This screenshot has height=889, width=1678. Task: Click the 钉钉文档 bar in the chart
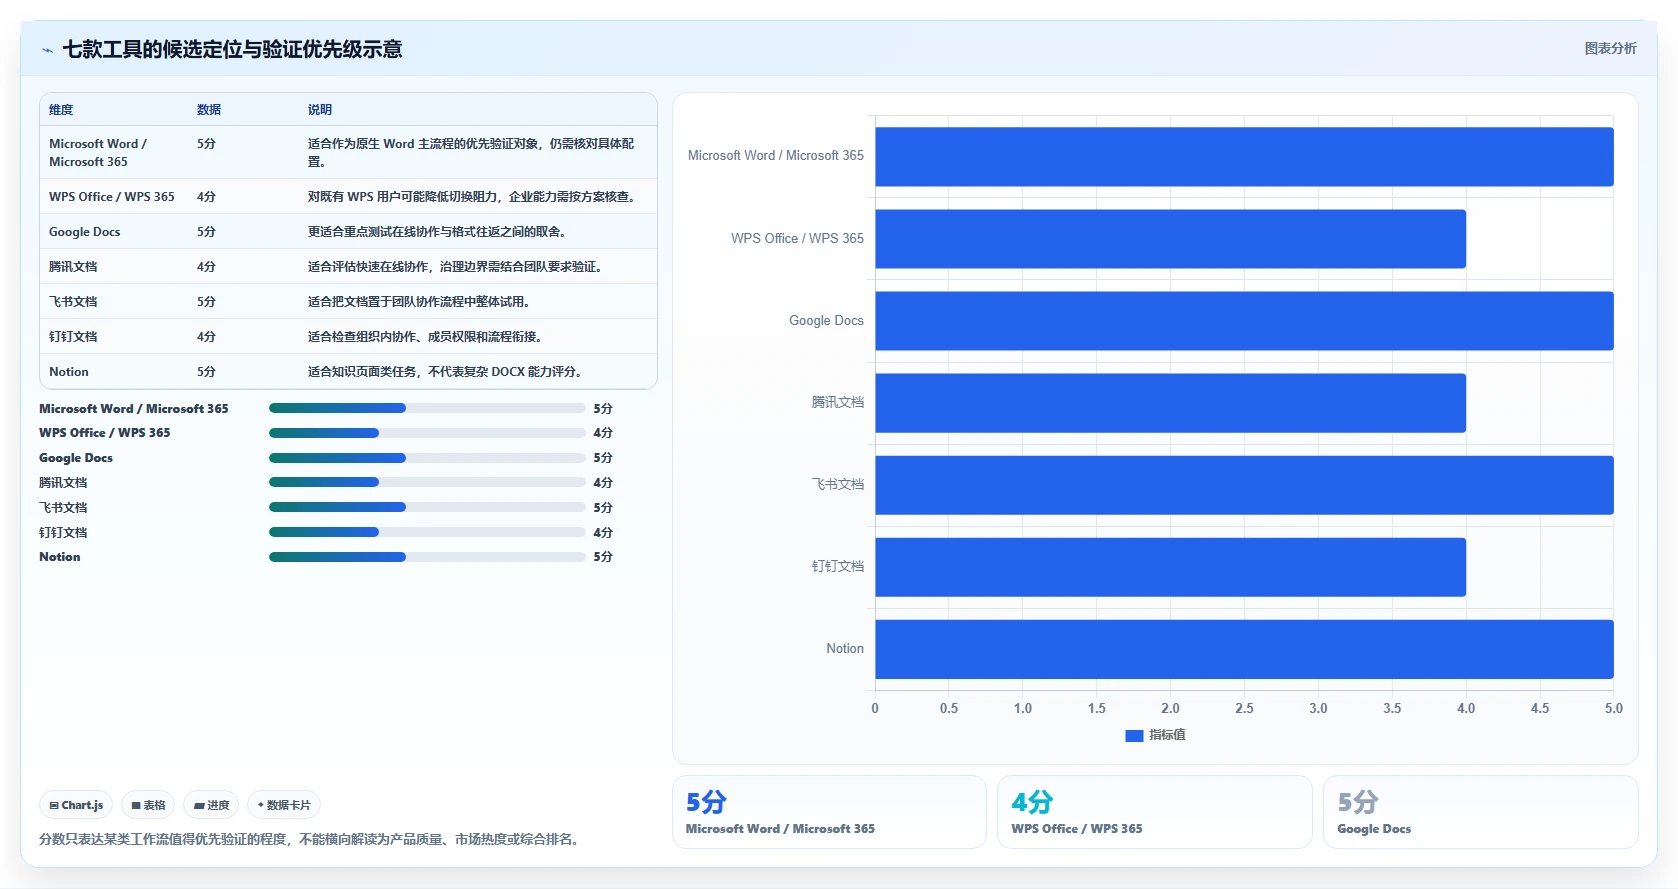(1170, 567)
